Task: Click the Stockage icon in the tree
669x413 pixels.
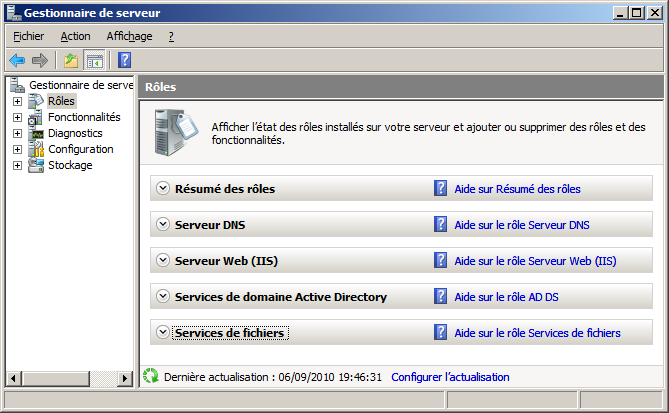Action: coord(36,165)
